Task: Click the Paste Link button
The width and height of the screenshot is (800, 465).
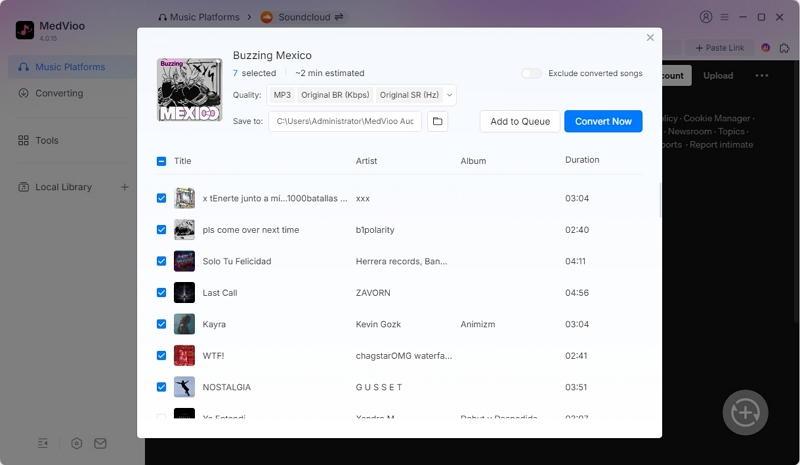Action: tap(719, 47)
